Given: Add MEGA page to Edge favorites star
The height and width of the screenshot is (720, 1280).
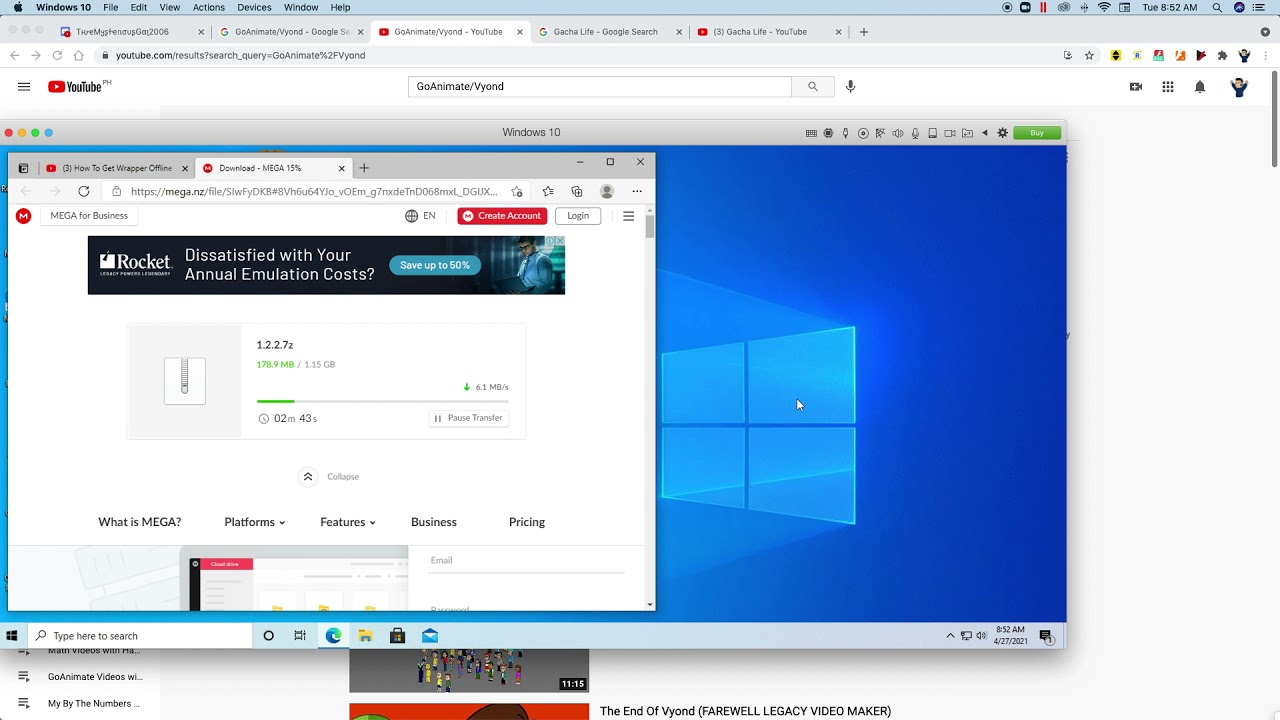Looking at the screenshot, I should click(x=517, y=191).
